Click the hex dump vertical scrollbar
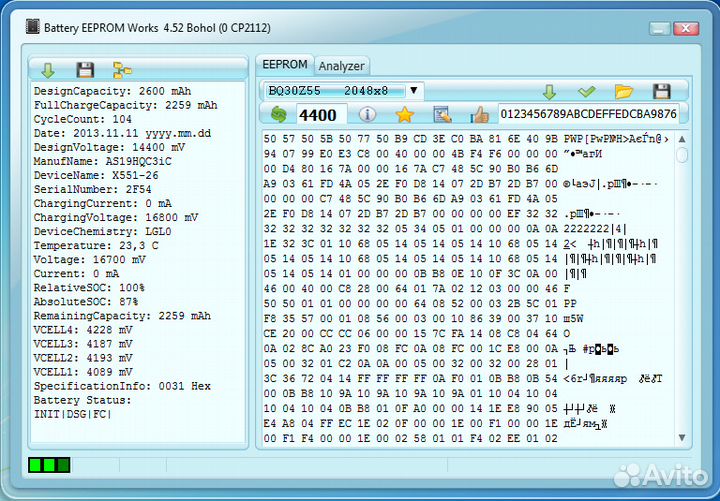The height and width of the screenshot is (501, 720). click(x=681, y=290)
